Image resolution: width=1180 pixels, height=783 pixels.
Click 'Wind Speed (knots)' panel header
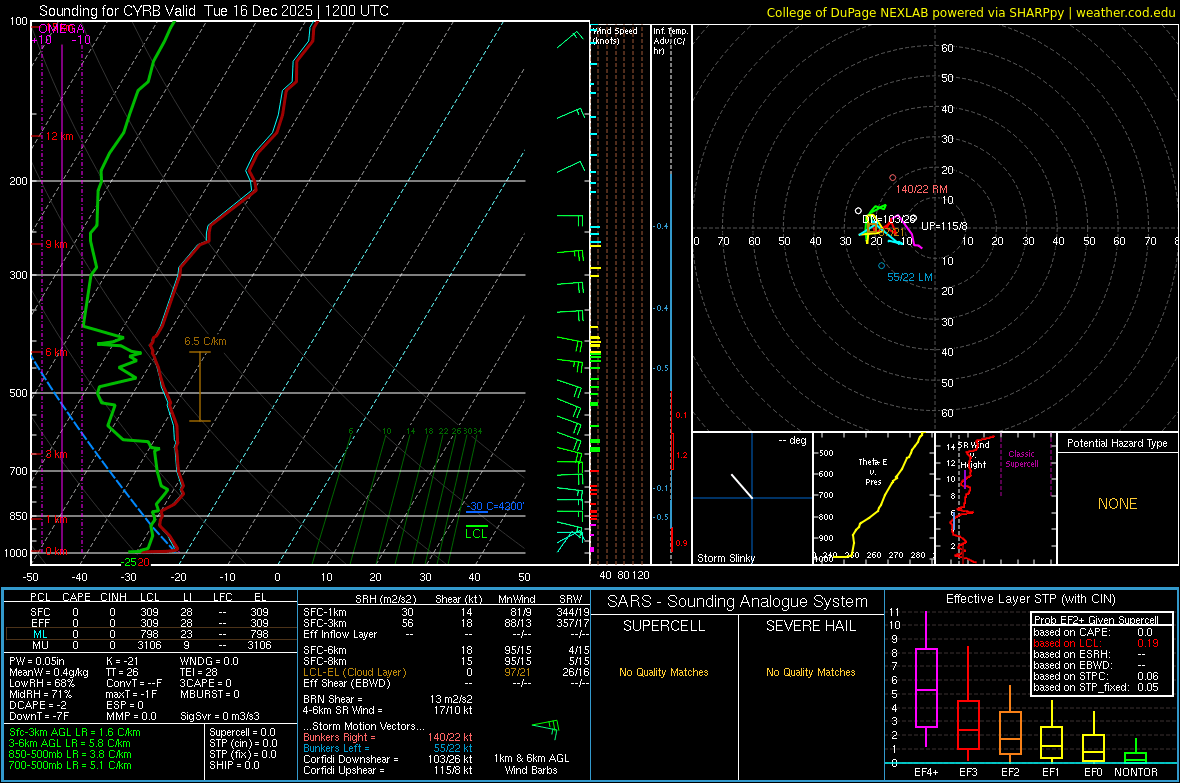tap(615, 35)
